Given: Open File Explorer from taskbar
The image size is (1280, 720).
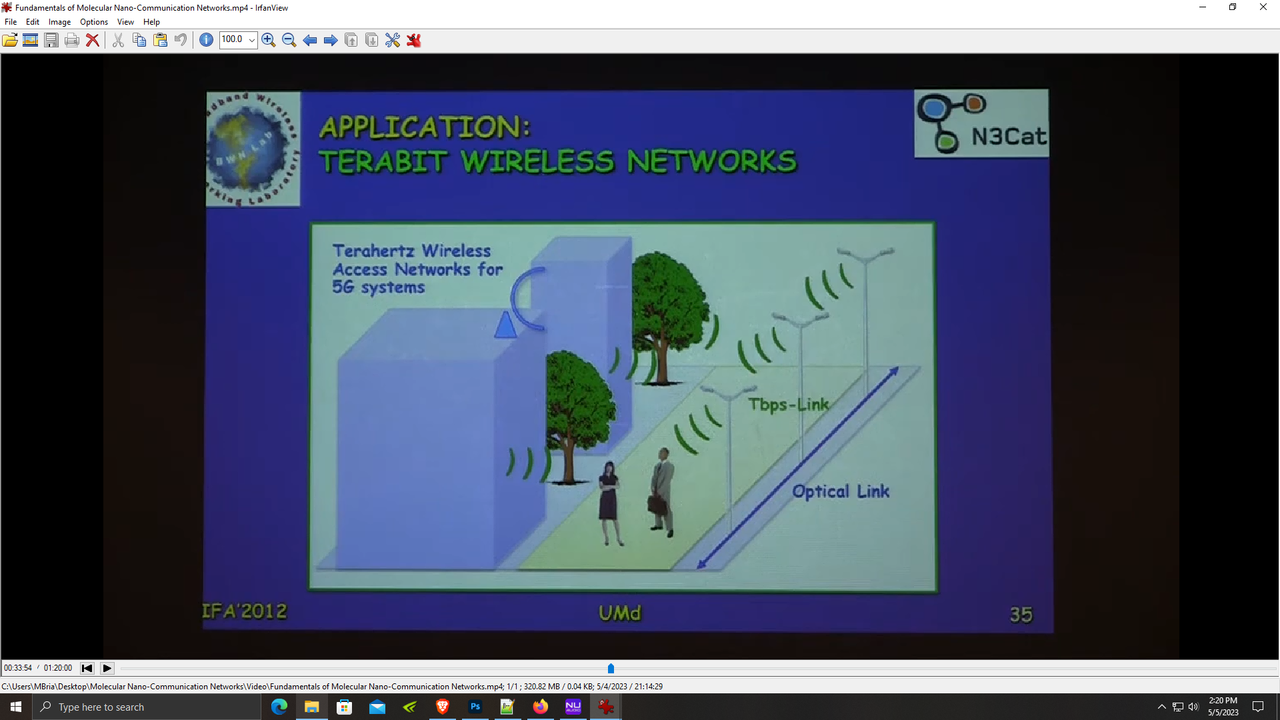Looking at the screenshot, I should (x=312, y=707).
